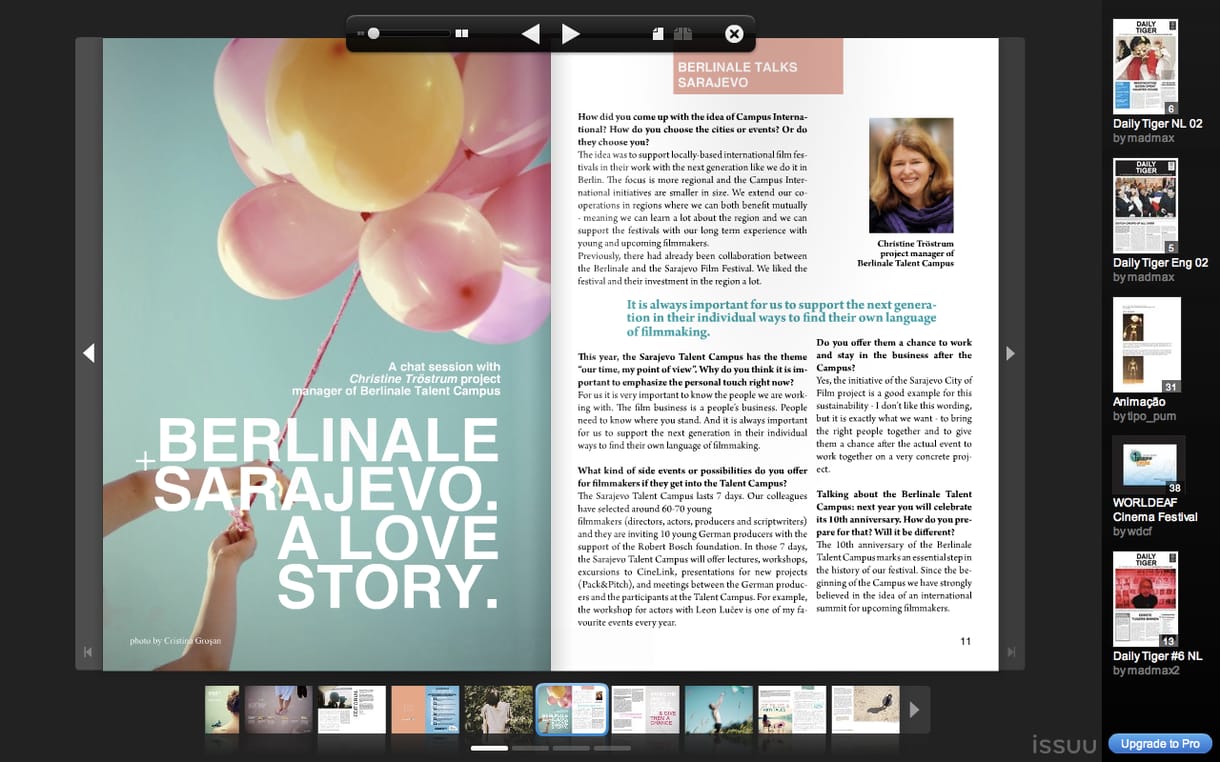Click the Upgrade to Pro button
Viewport: 1220px width, 762px height.
tap(1160, 744)
